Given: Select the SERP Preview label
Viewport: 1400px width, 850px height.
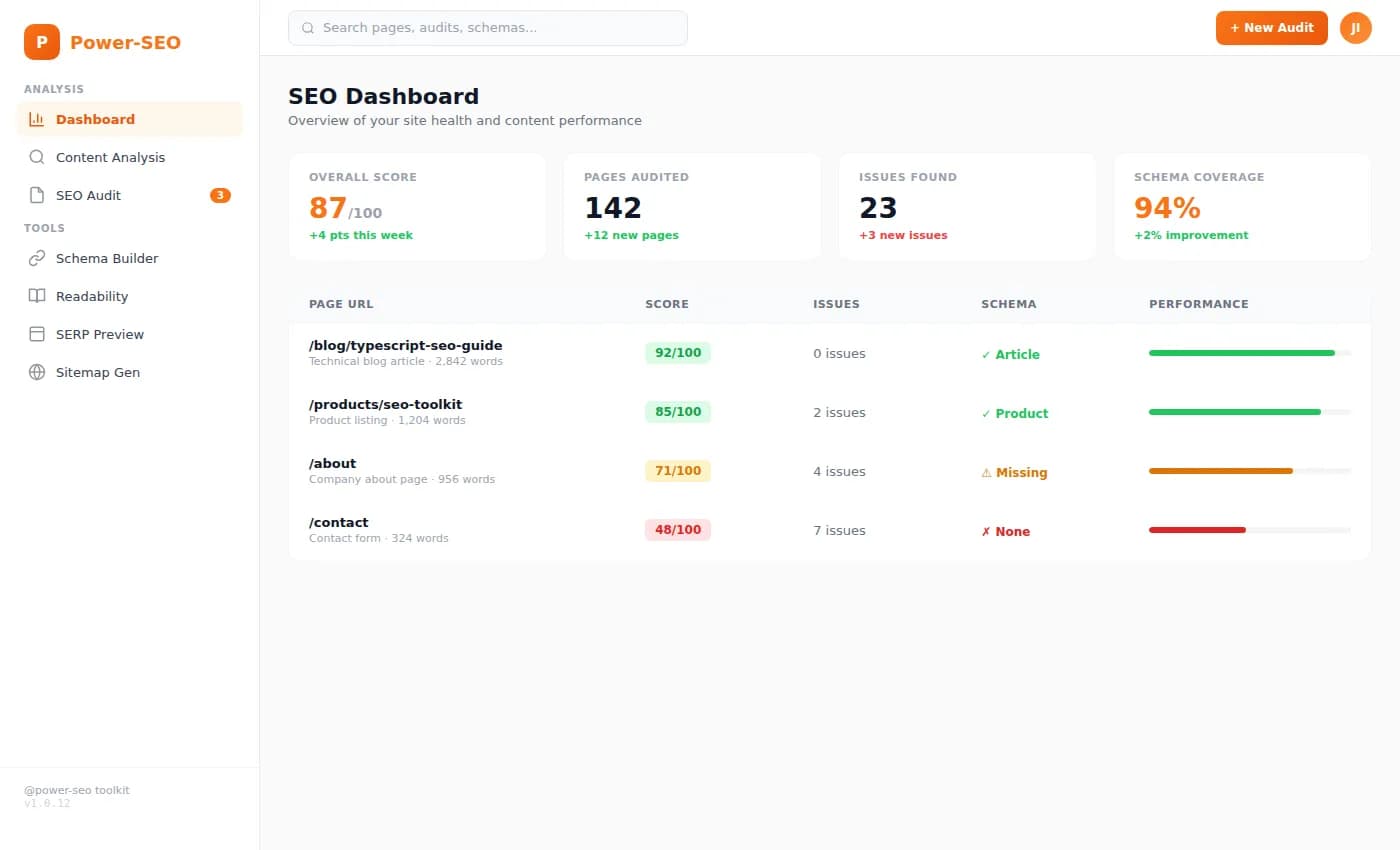Looking at the screenshot, I should pos(100,334).
